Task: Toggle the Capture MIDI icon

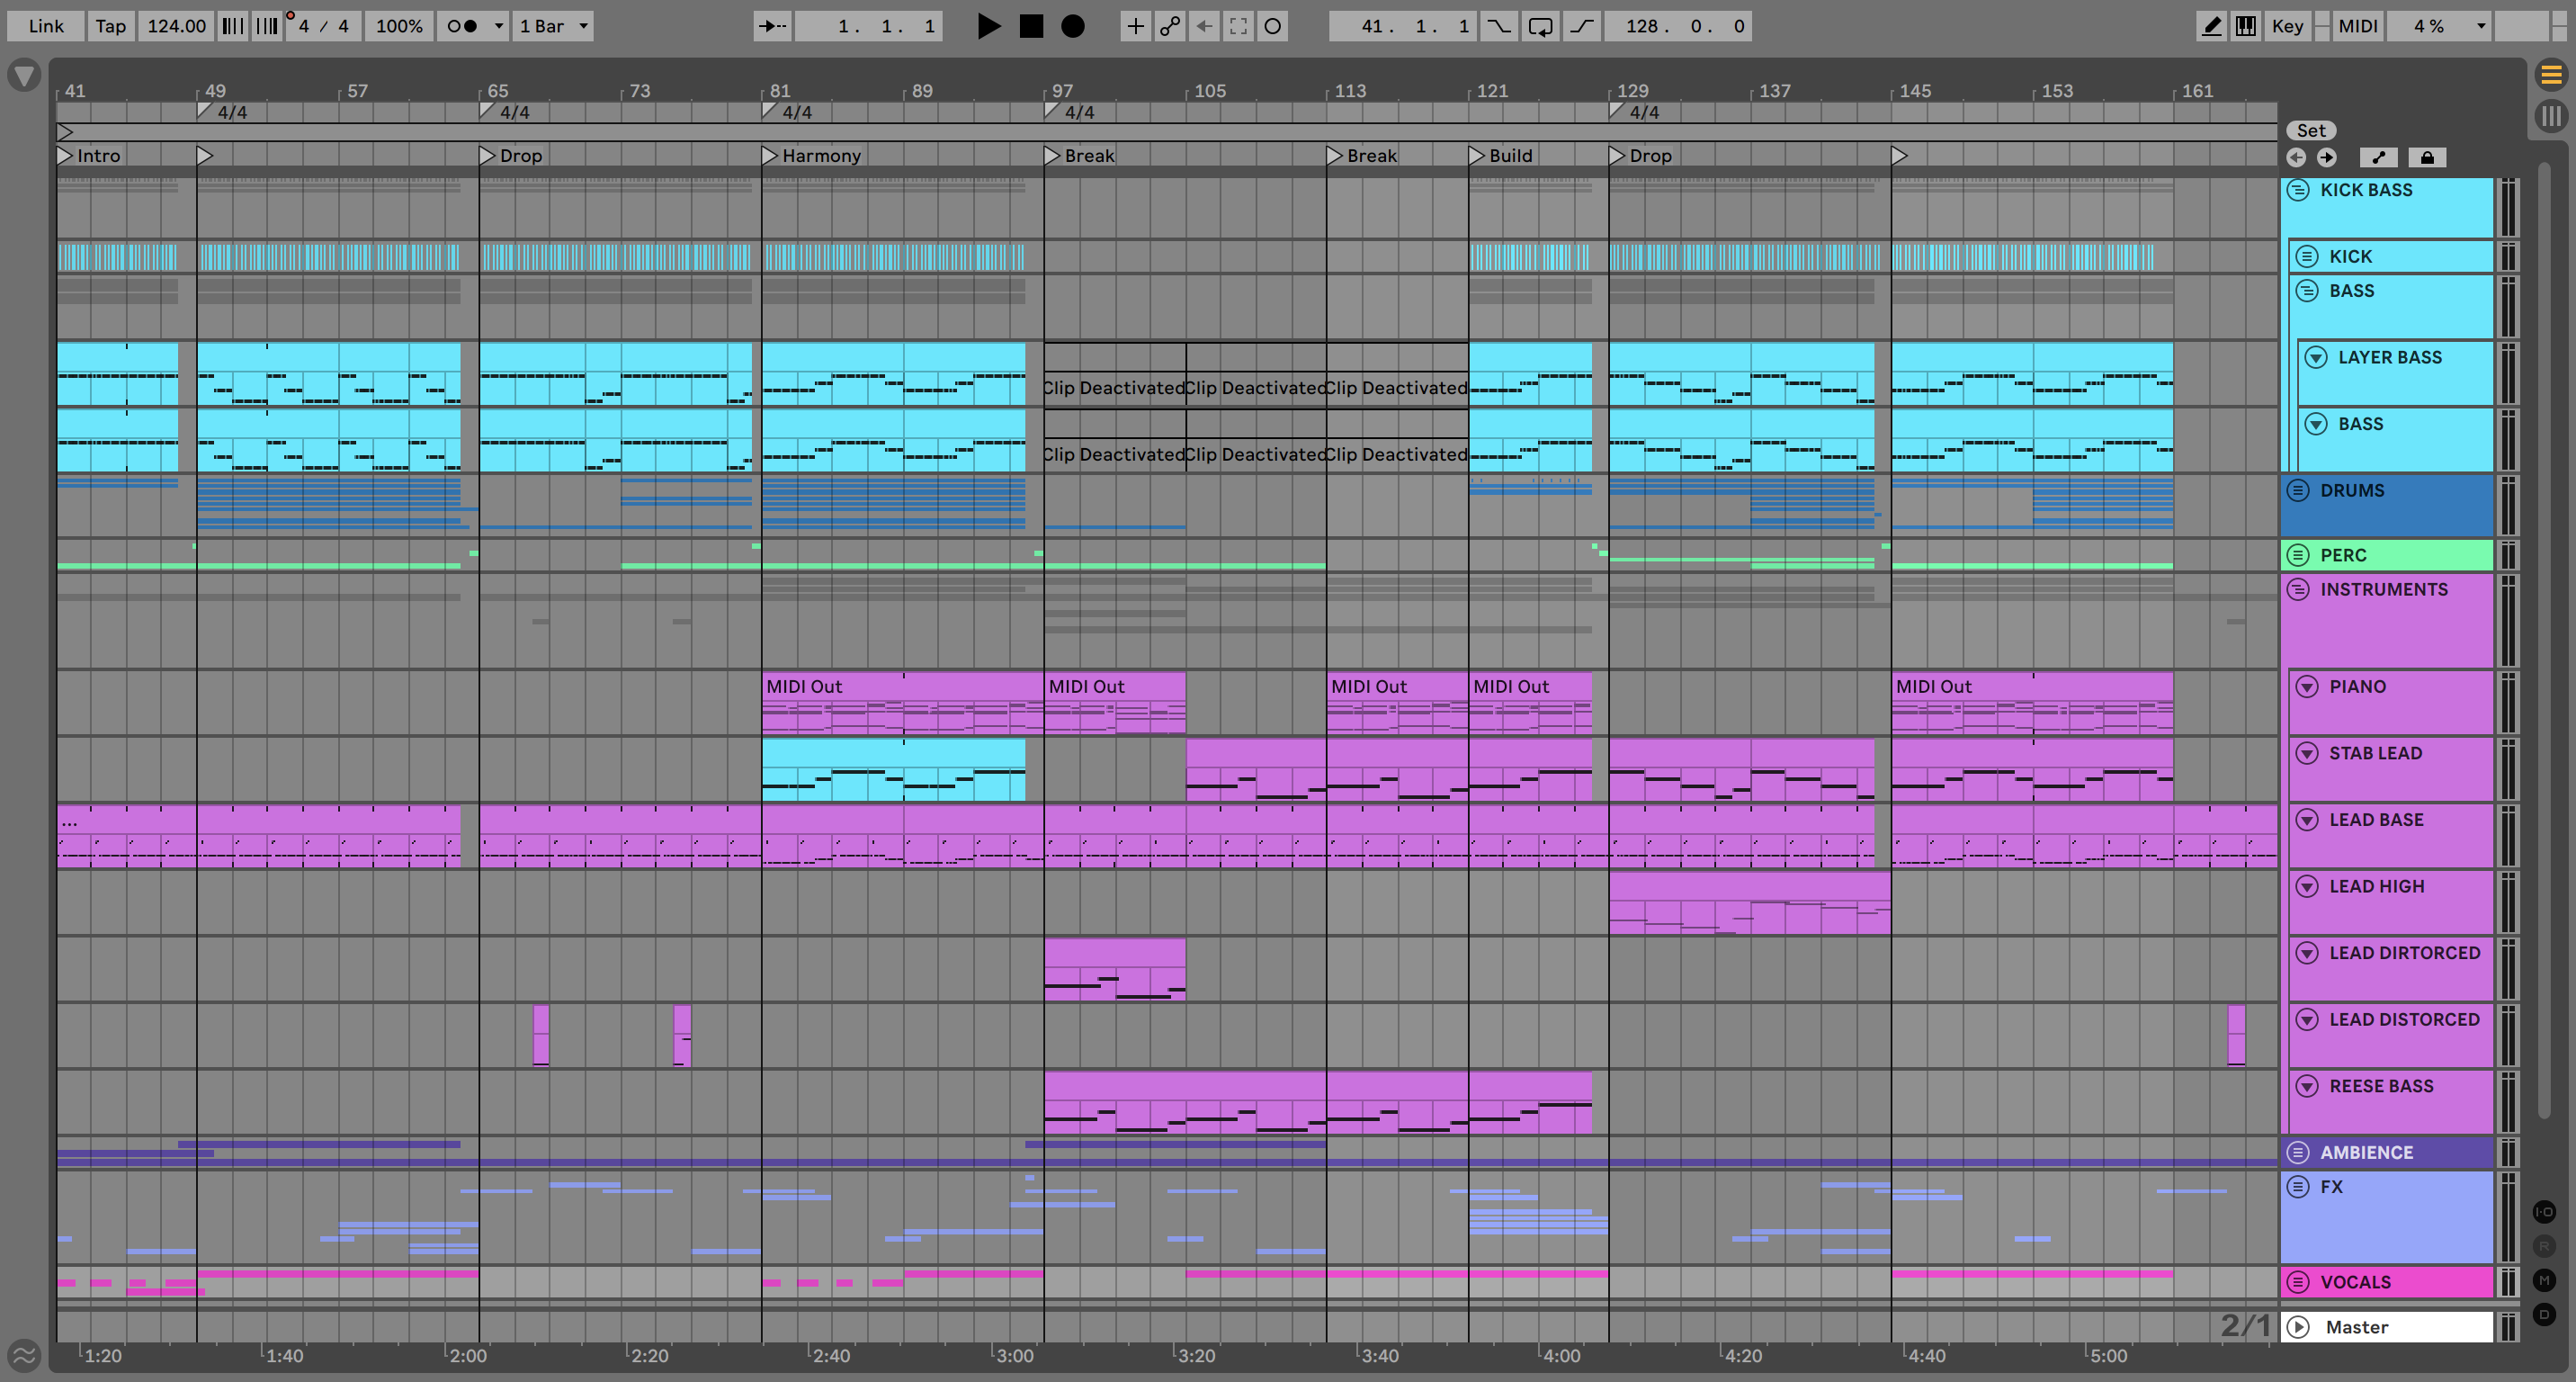Action: [x=1238, y=26]
